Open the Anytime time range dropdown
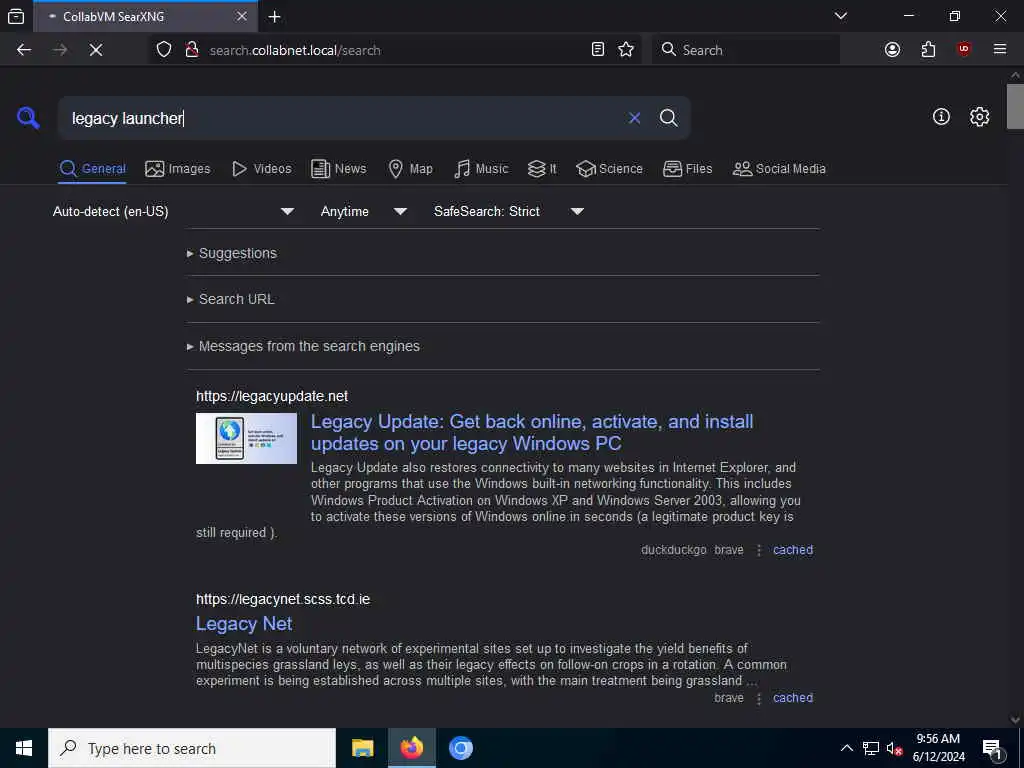1024x768 pixels. pos(364,212)
